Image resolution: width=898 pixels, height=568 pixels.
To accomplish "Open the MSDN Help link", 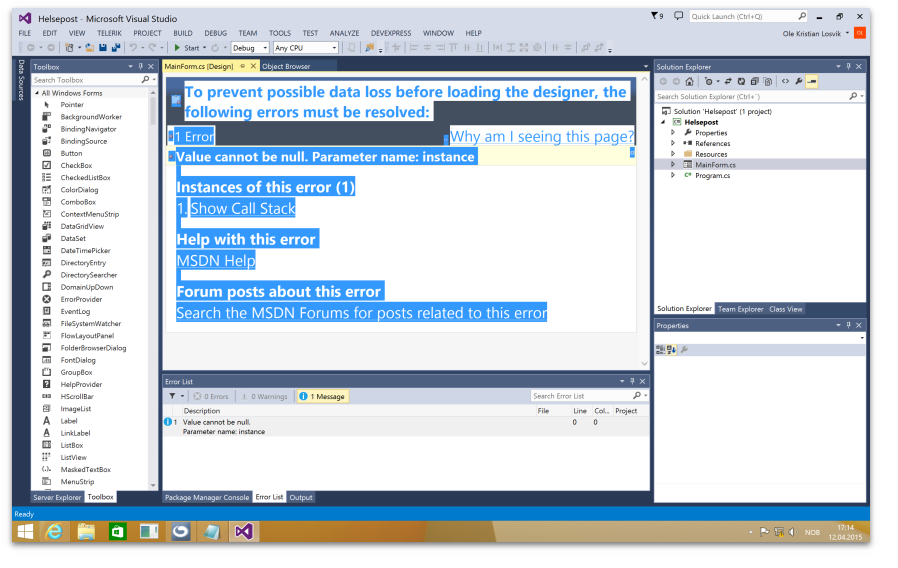I will click(216, 261).
